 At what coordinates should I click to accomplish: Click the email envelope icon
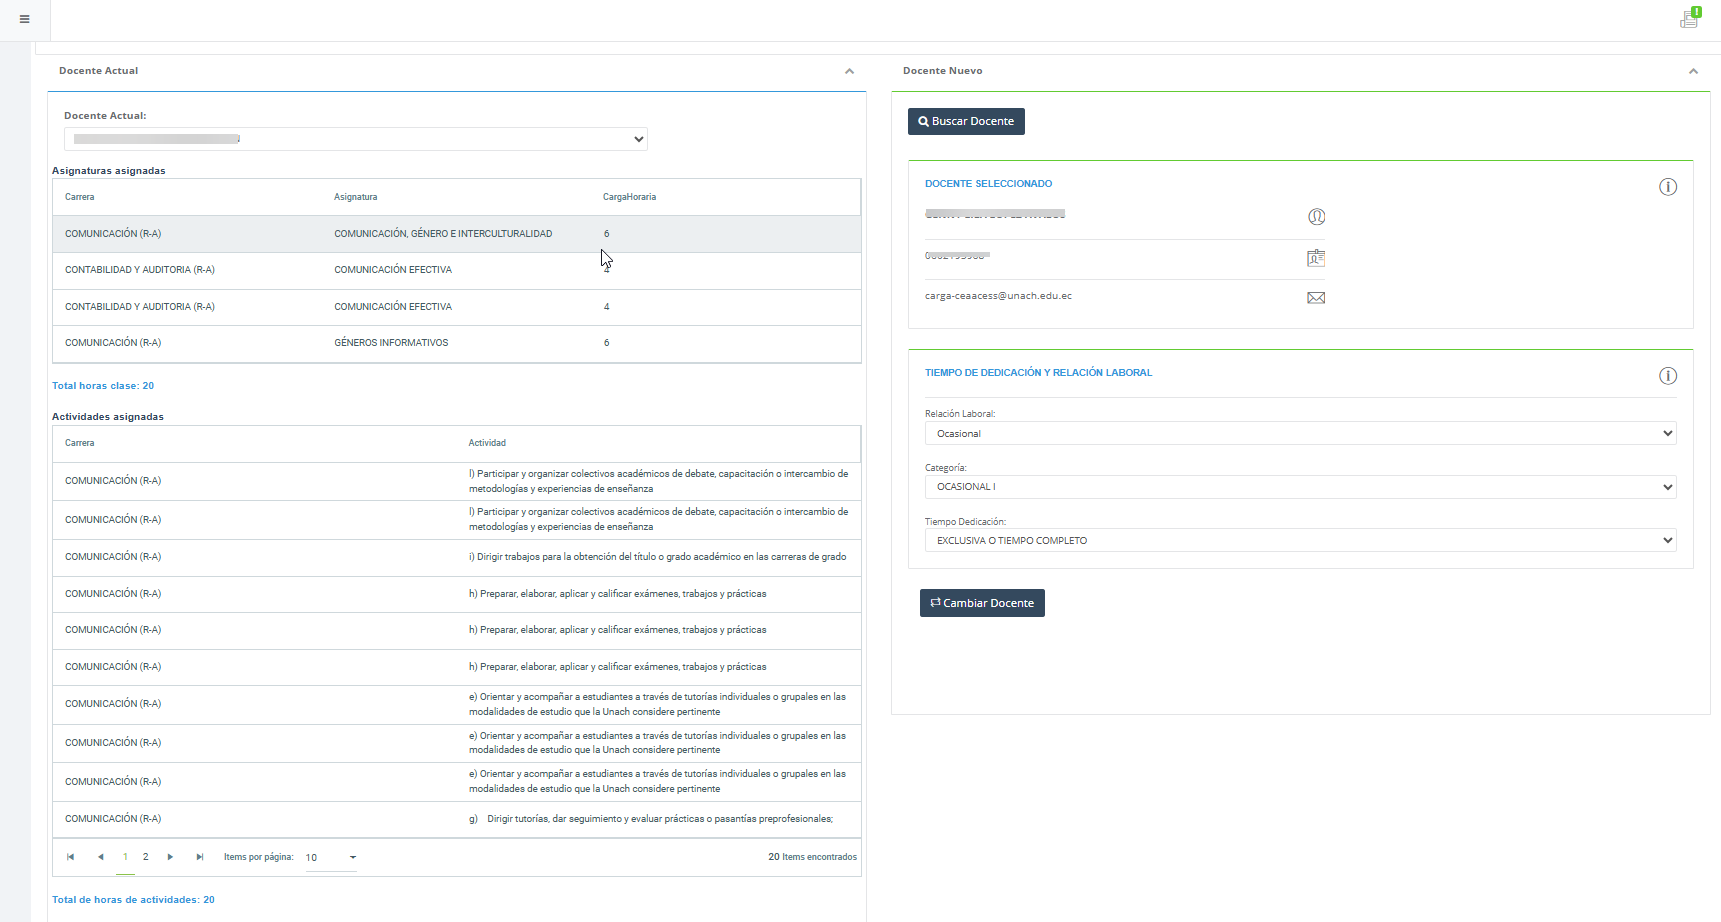1316,298
